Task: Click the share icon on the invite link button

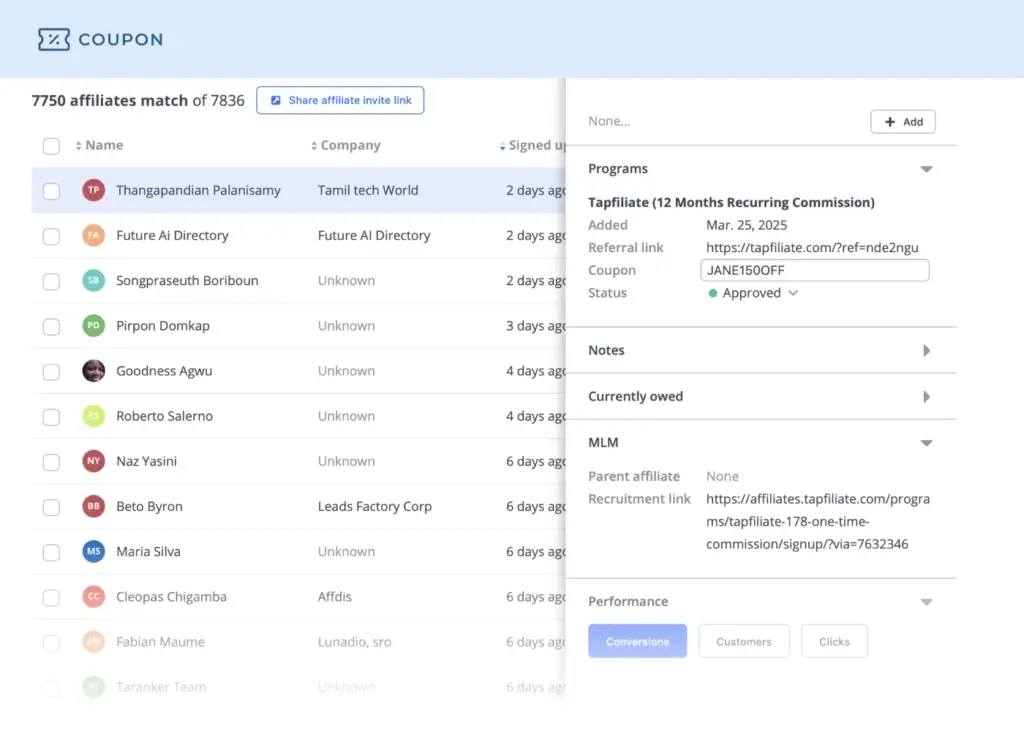Action: (277, 100)
